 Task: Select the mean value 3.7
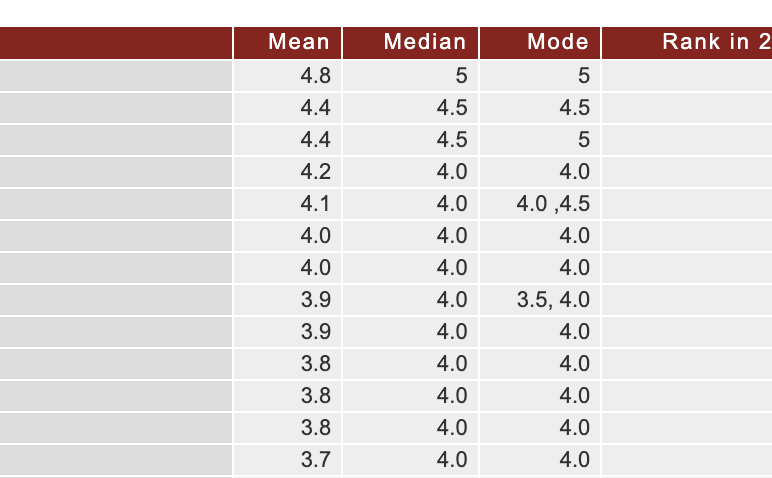[x=315, y=460]
